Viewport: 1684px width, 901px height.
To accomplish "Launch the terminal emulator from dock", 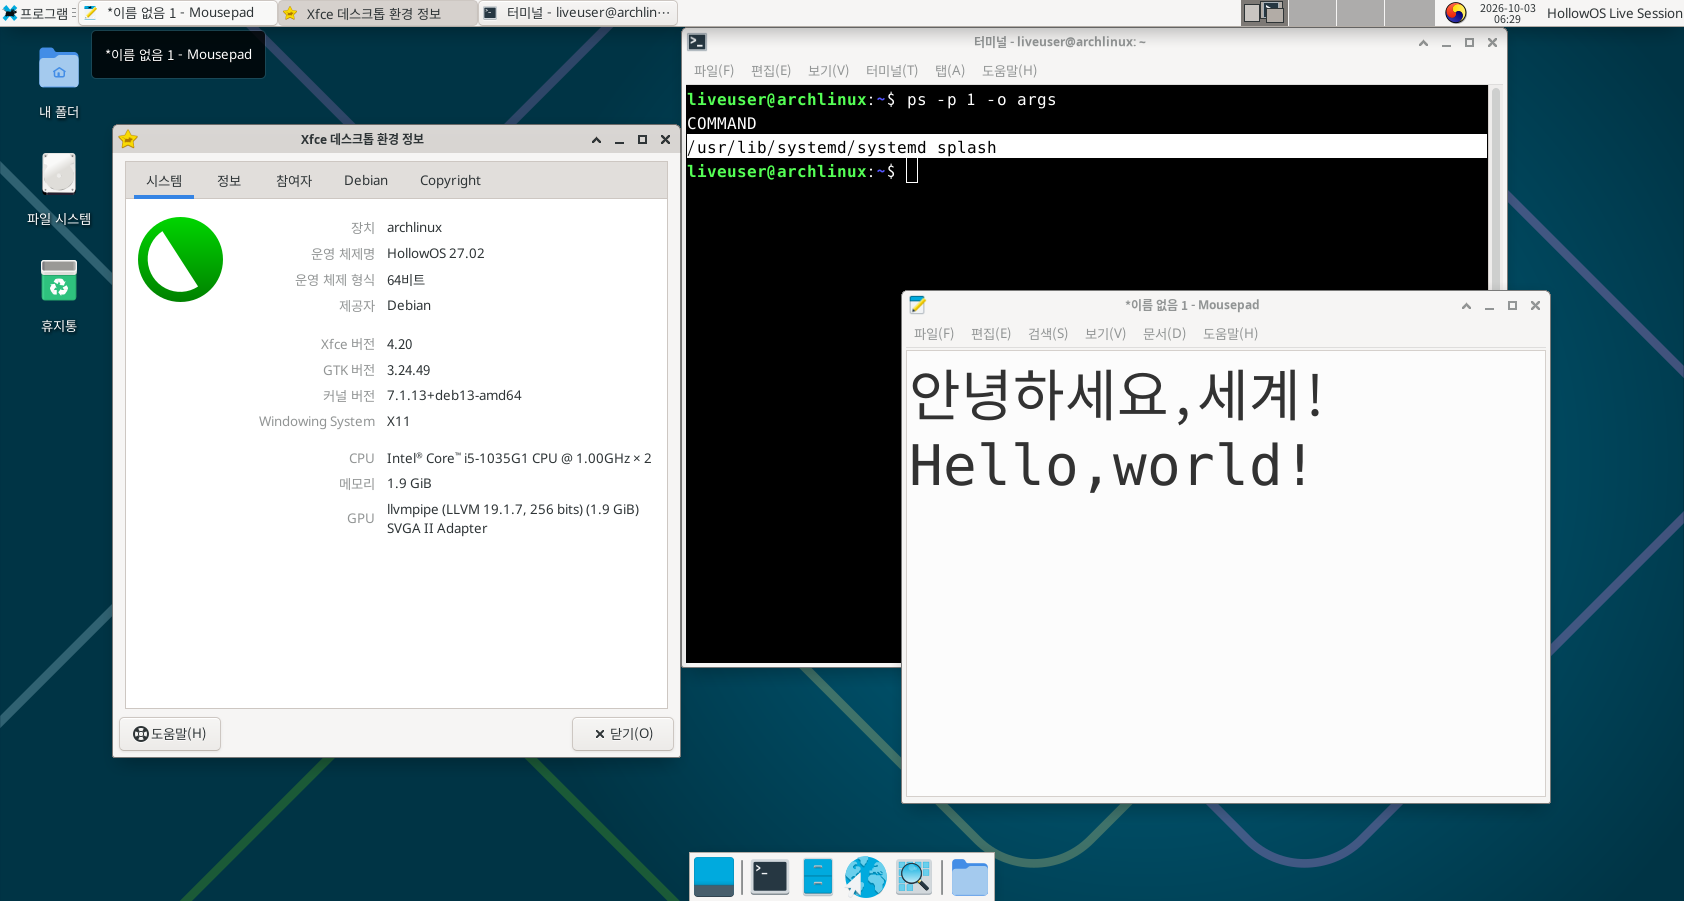I will click(x=770, y=877).
